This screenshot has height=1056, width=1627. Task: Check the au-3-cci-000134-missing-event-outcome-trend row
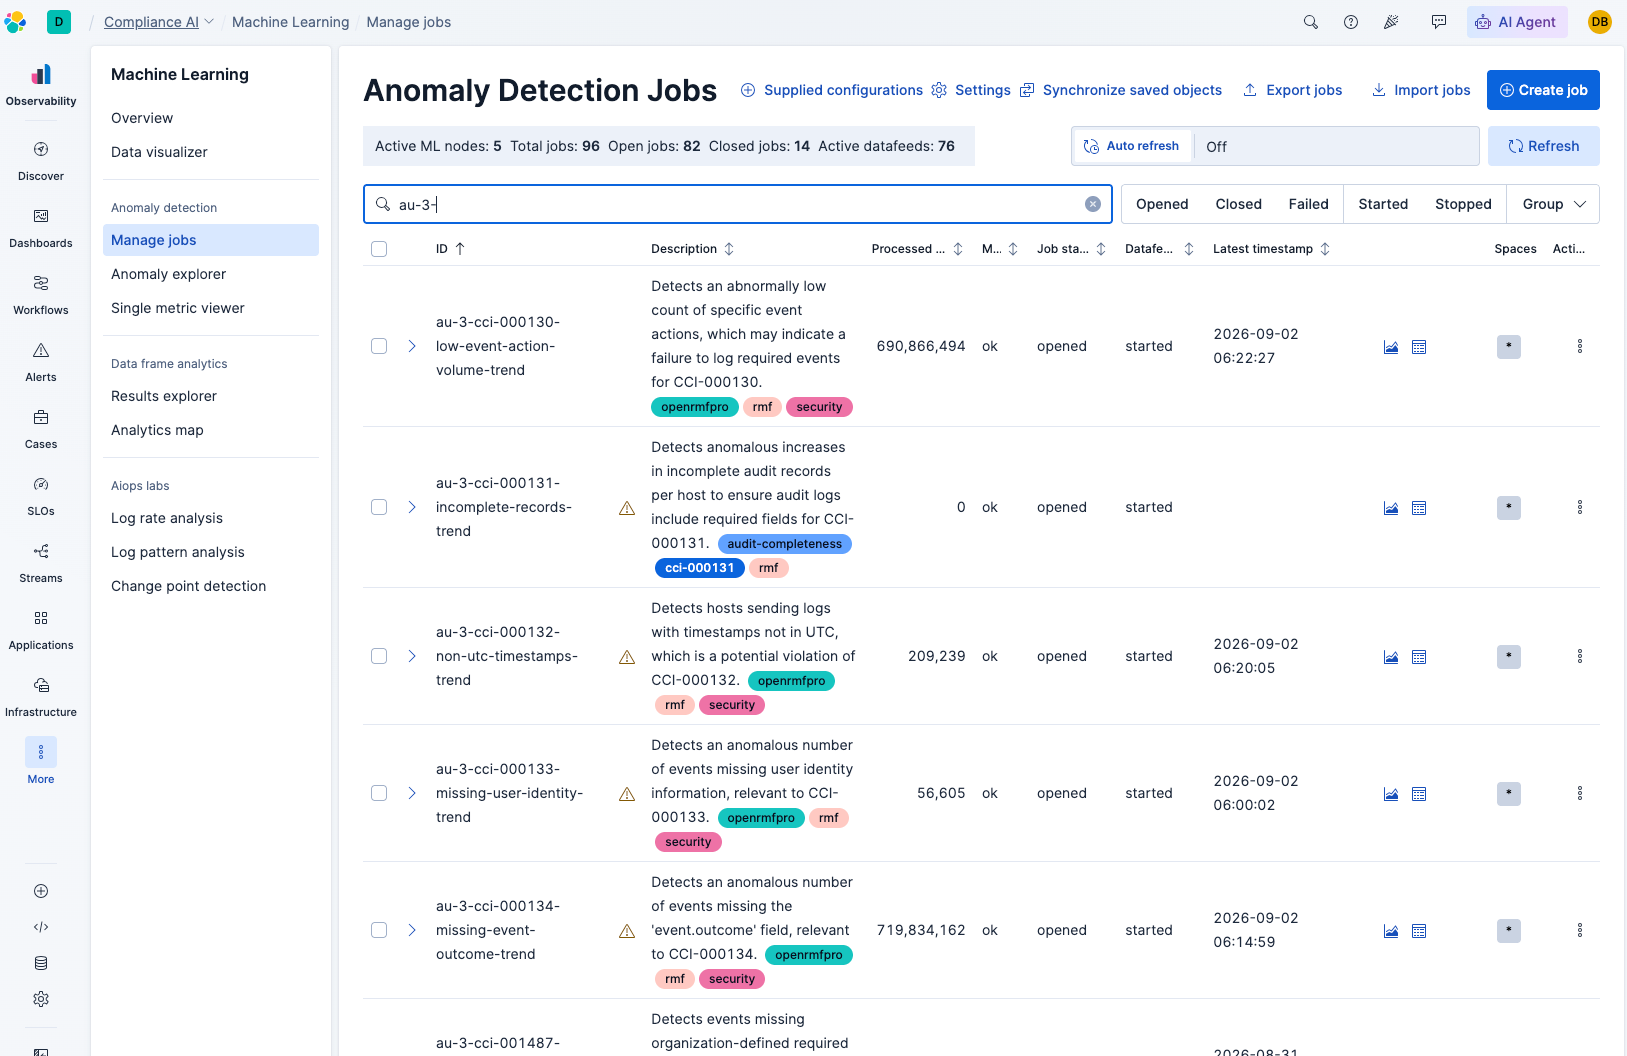pos(379,930)
